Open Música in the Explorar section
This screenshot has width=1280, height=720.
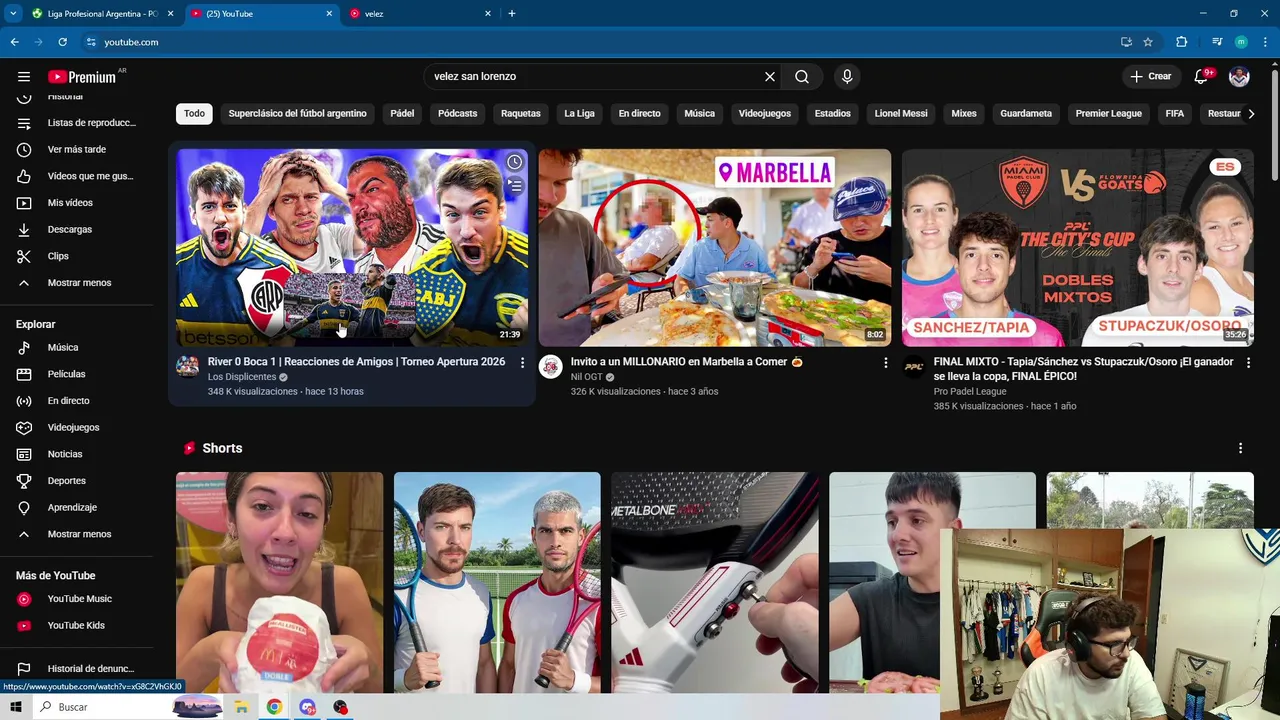pyautogui.click(x=76, y=347)
